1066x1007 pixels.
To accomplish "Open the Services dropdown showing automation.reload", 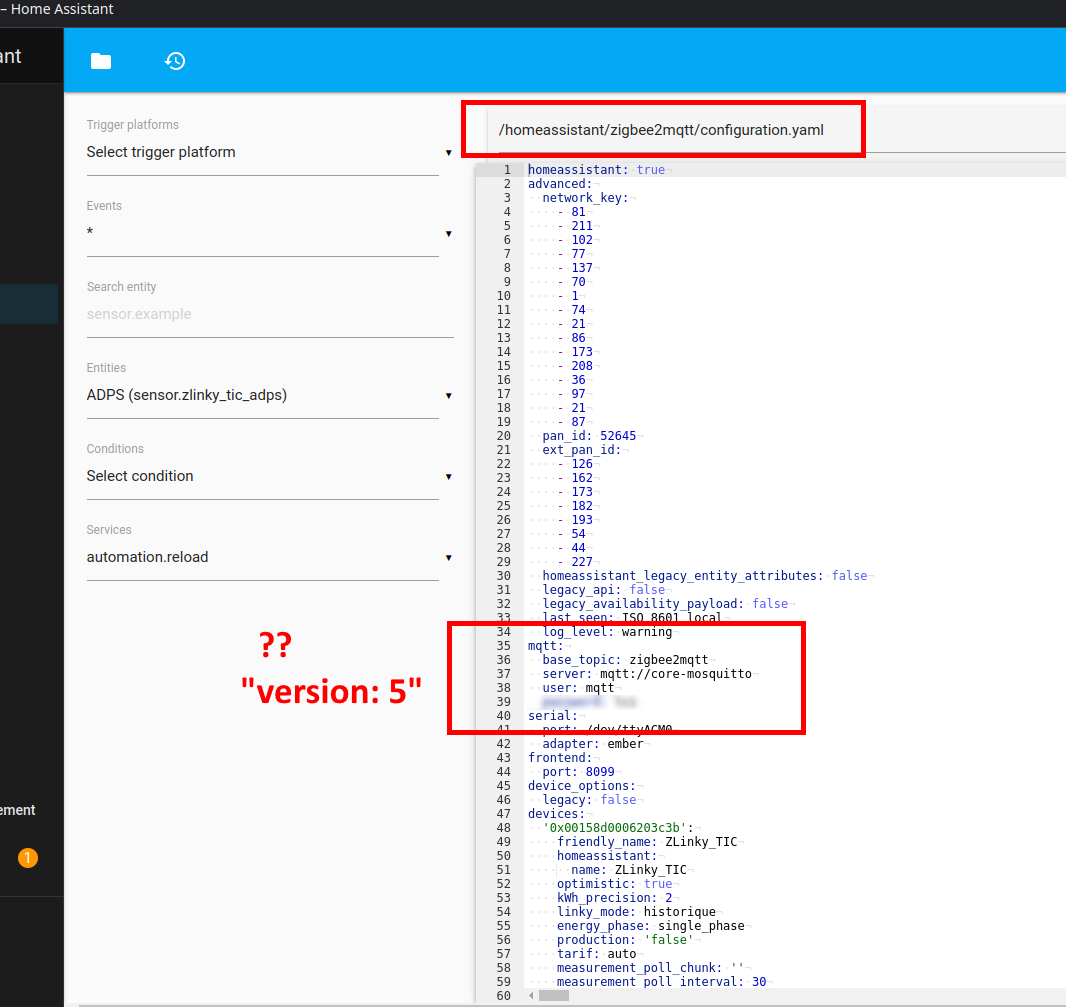I will tap(268, 558).
